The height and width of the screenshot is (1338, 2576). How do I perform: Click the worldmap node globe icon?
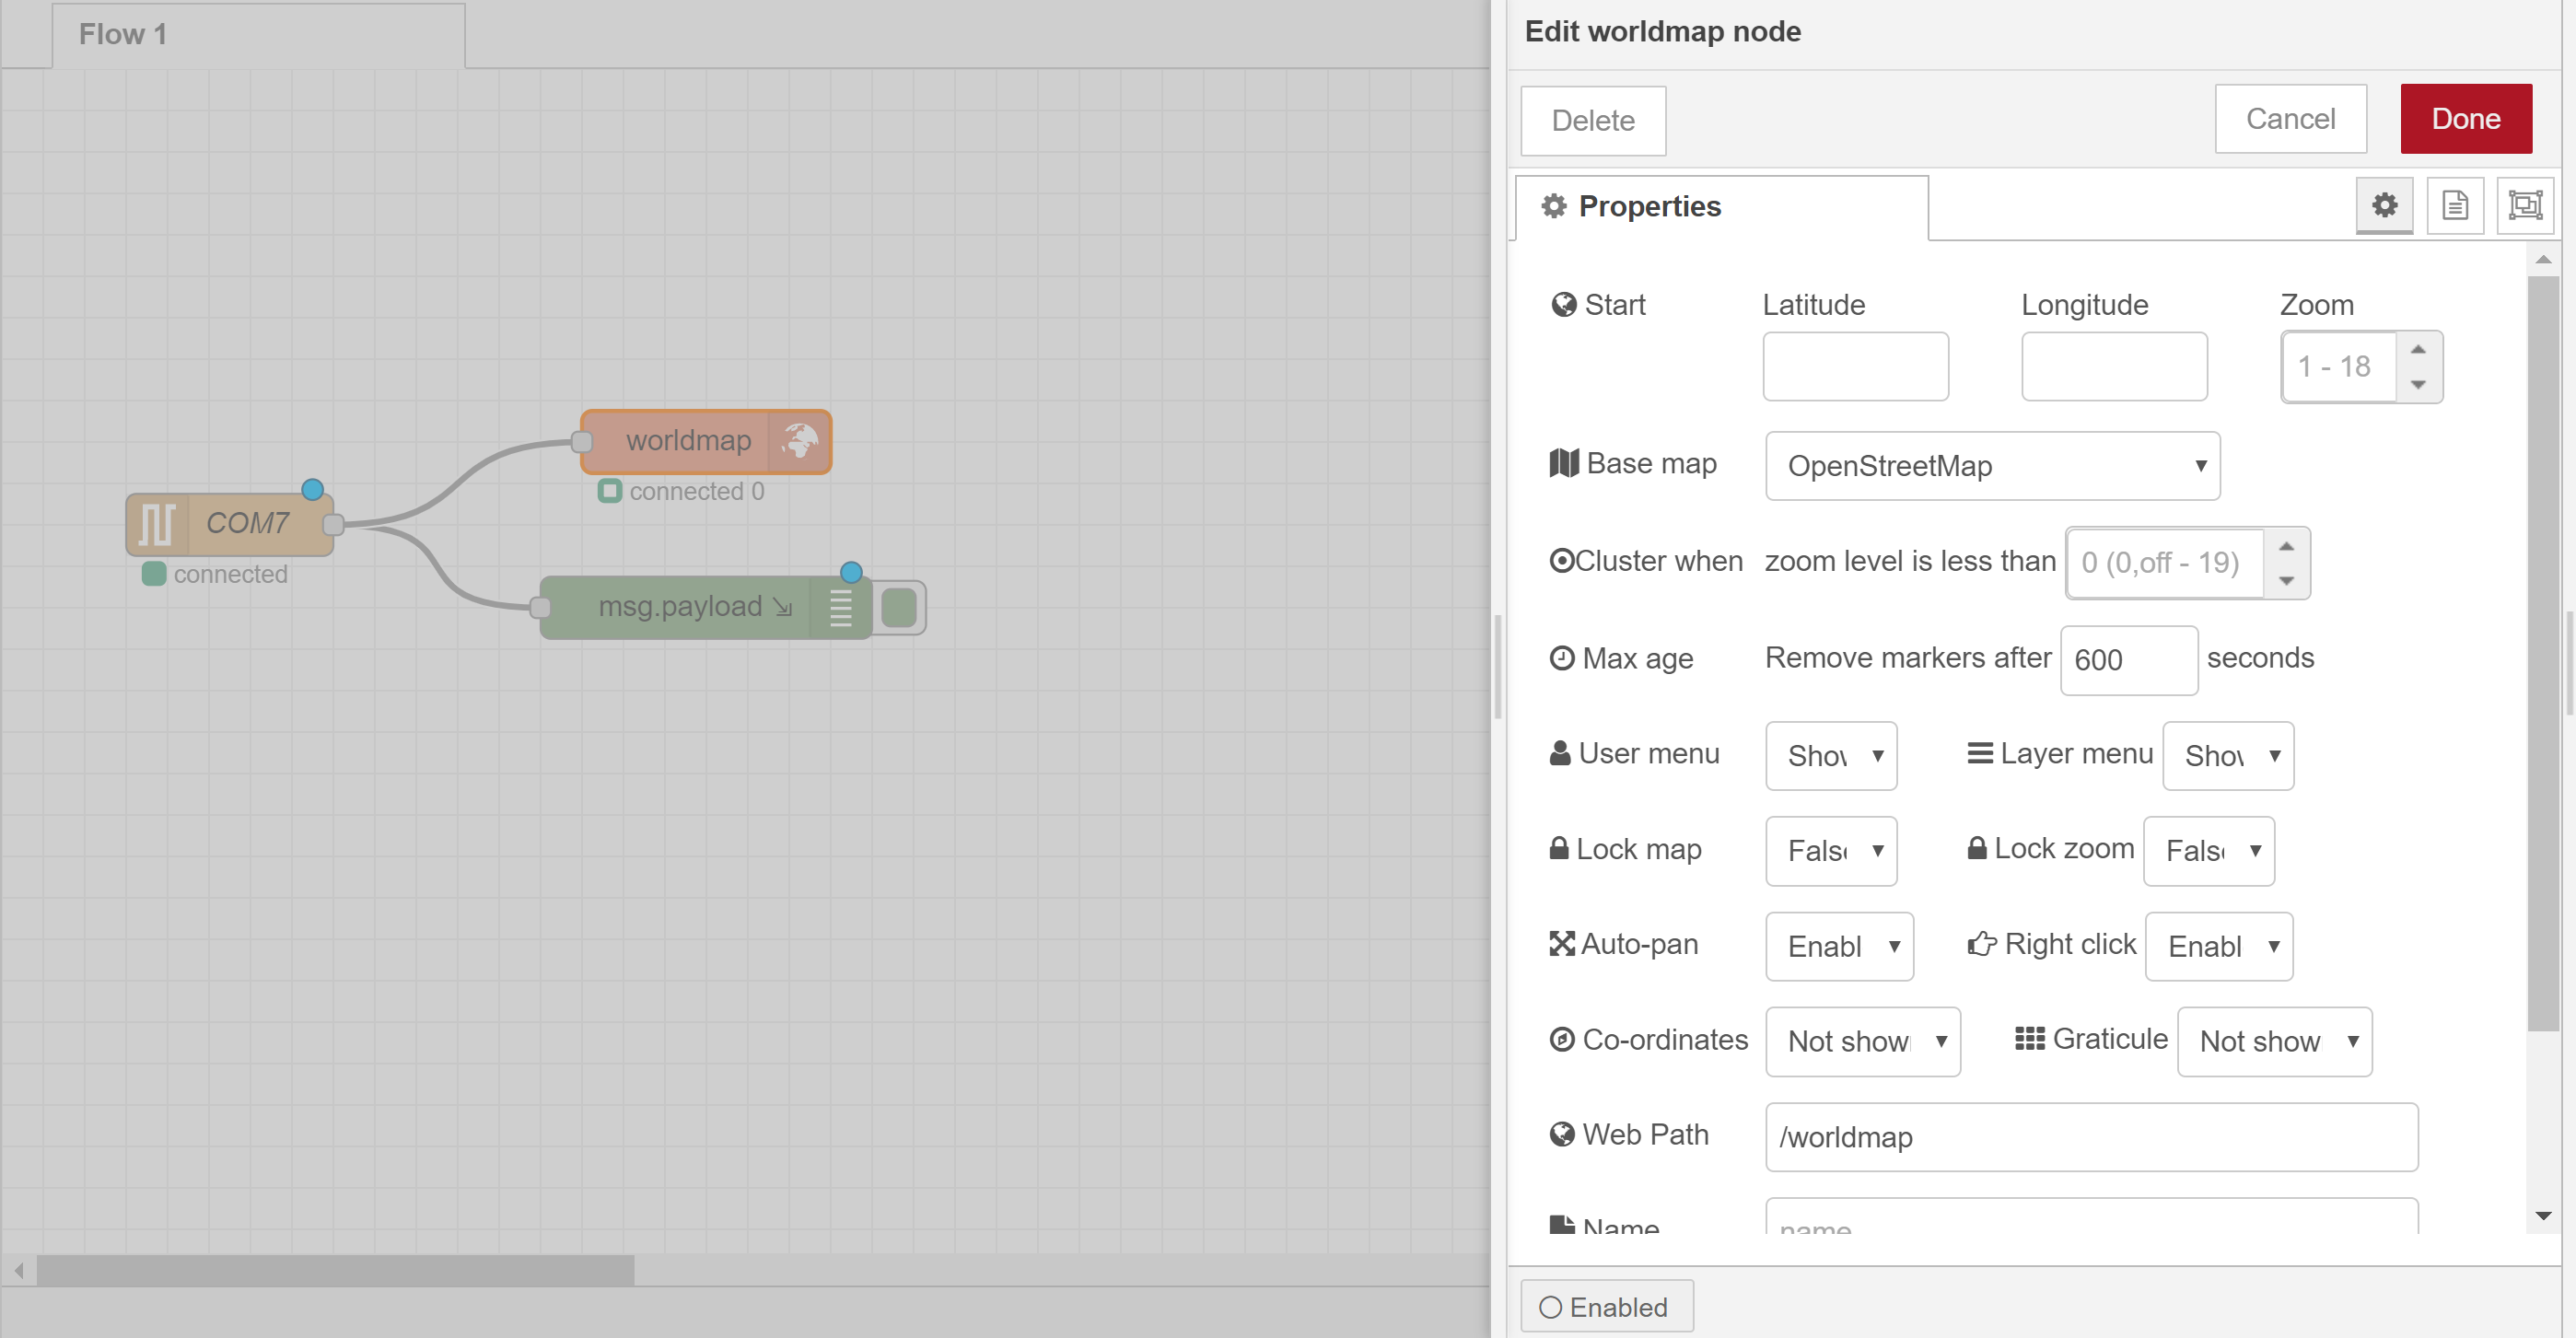click(800, 441)
